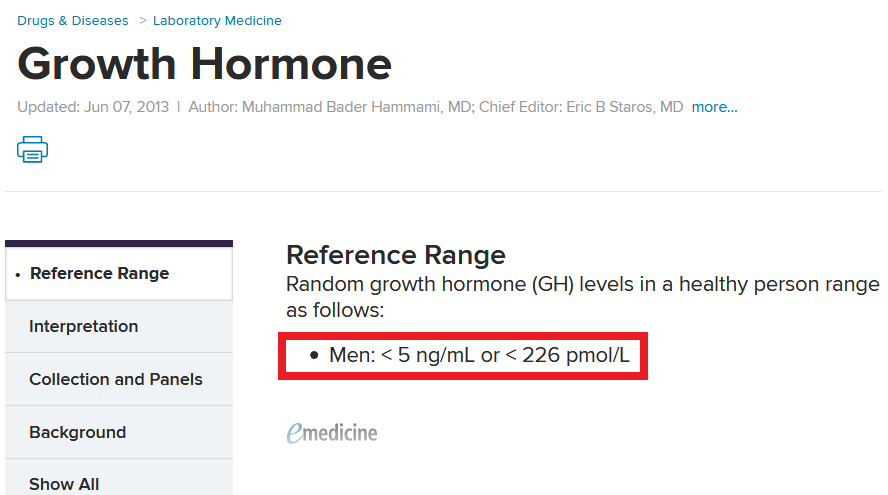Choose Show All in the sidebar
888x495 pixels.
tap(64, 484)
